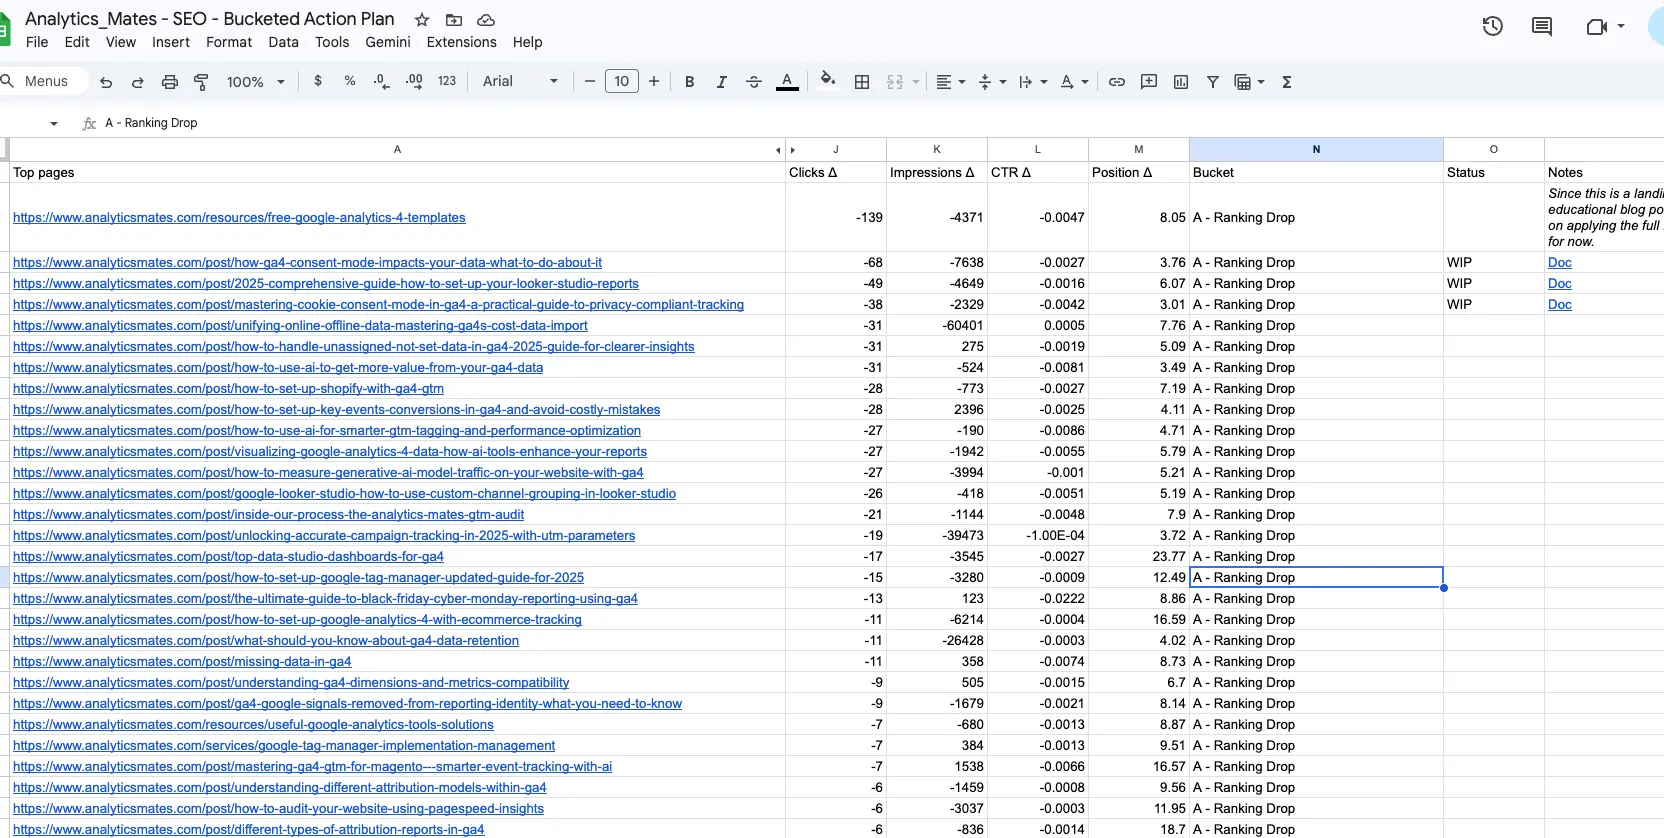This screenshot has height=838, width=1664.
Task: Print the spreadsheet with printer icon
Action: pyautogui.click(x=170, y=82)
